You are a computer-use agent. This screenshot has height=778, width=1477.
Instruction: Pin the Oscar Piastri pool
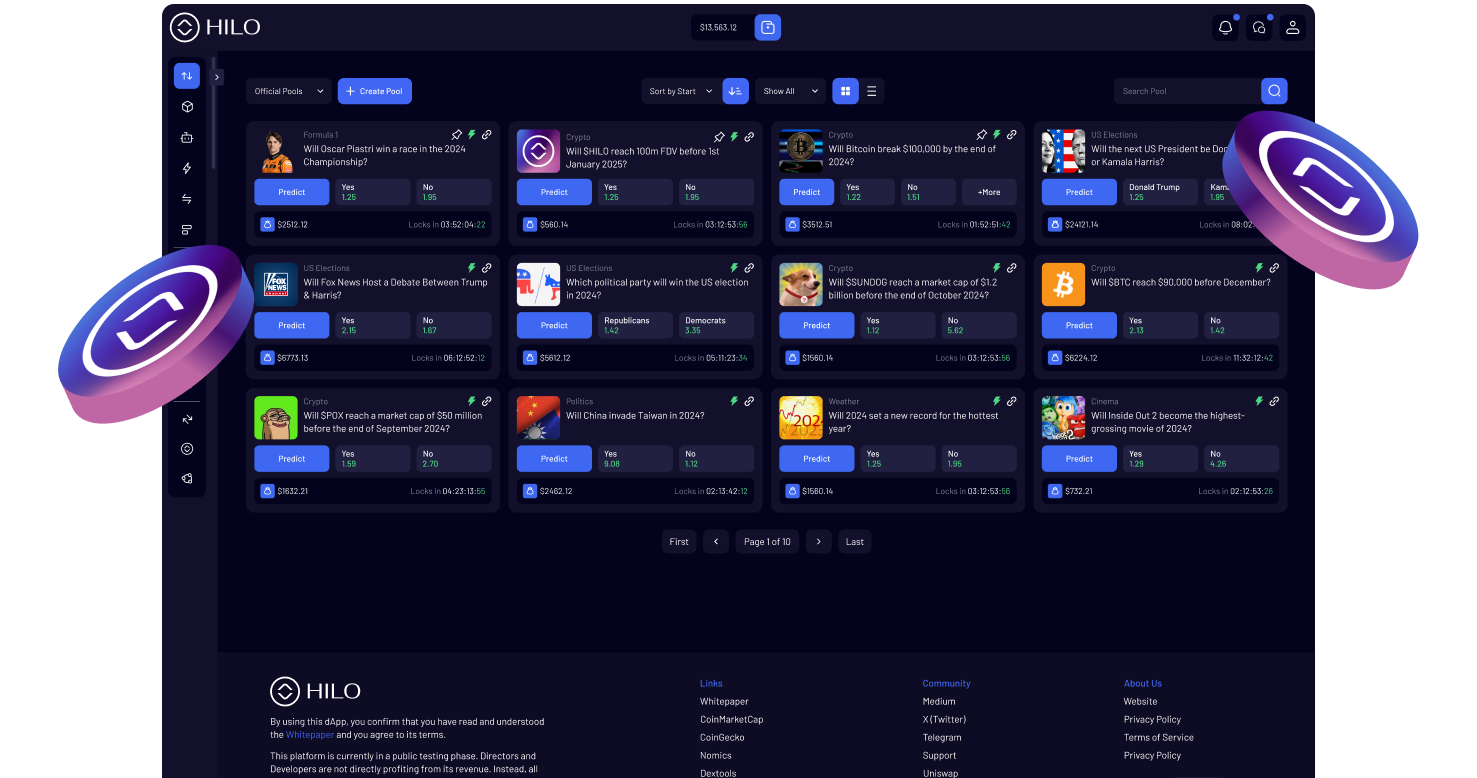(456, 135)
